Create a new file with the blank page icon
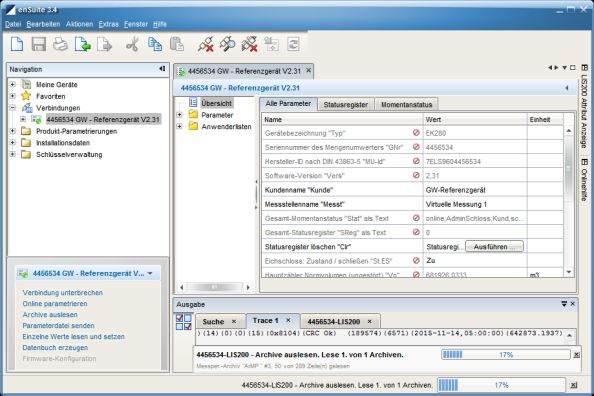Image resolution: width=594 pixels, height=396 pixels. click(17, 44)
